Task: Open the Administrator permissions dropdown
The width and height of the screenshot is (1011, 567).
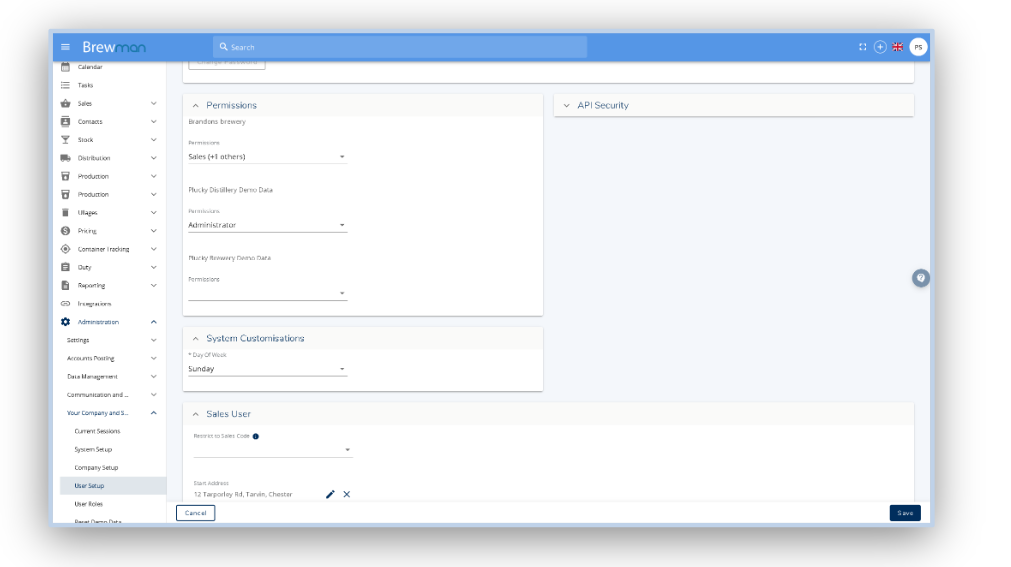Action: 267,226
